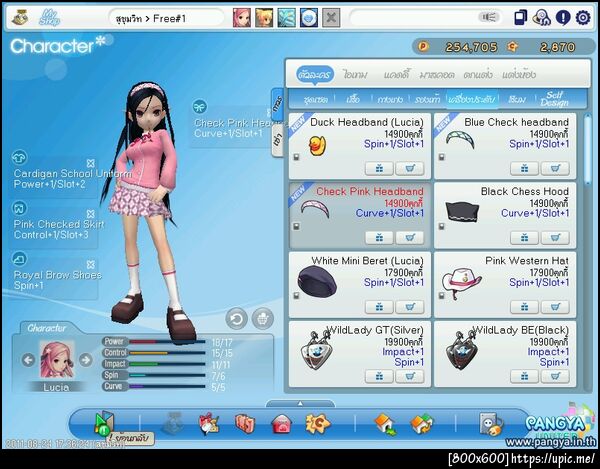
Task: Open the เสื้อ sub-tab
Action: pyautogui.click(x=352, y=99)
